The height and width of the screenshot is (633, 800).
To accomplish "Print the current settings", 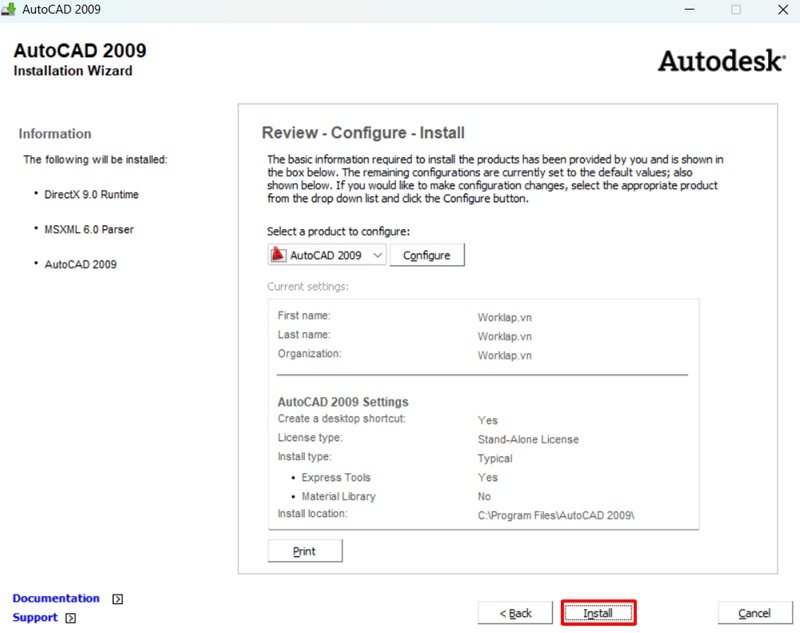I will tap(304, 551).
